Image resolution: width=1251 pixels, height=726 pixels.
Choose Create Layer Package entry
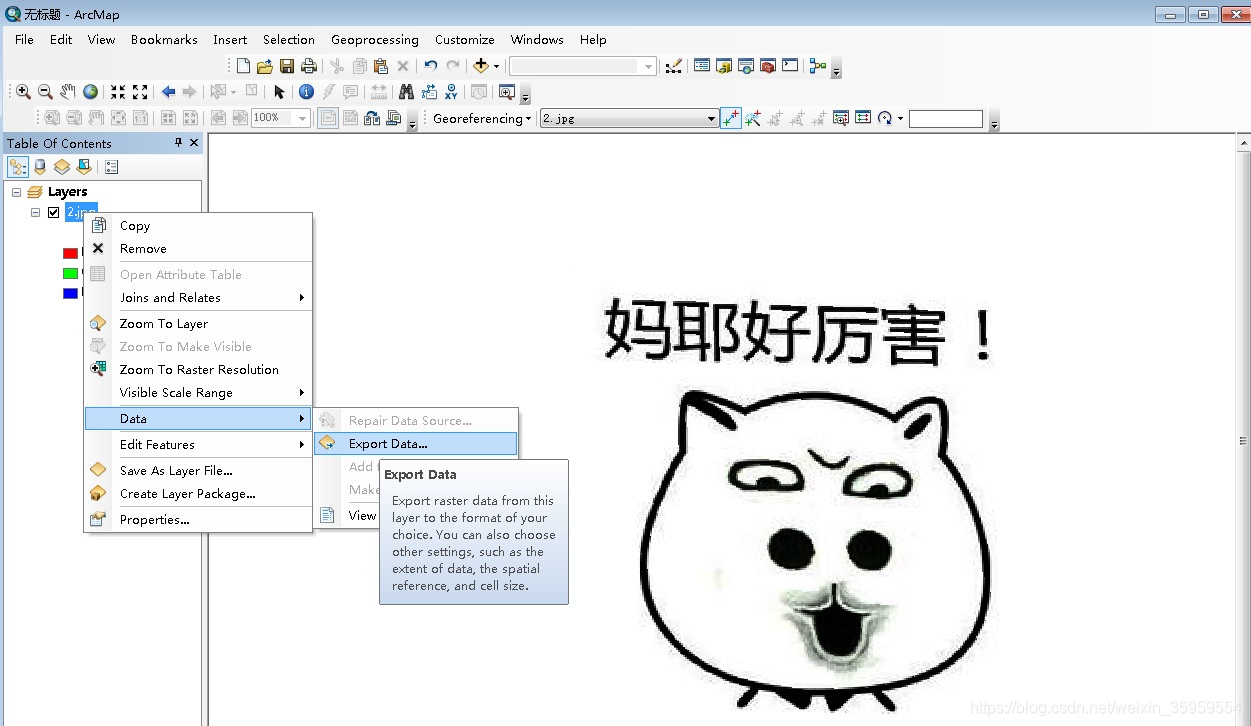[198, 493]
